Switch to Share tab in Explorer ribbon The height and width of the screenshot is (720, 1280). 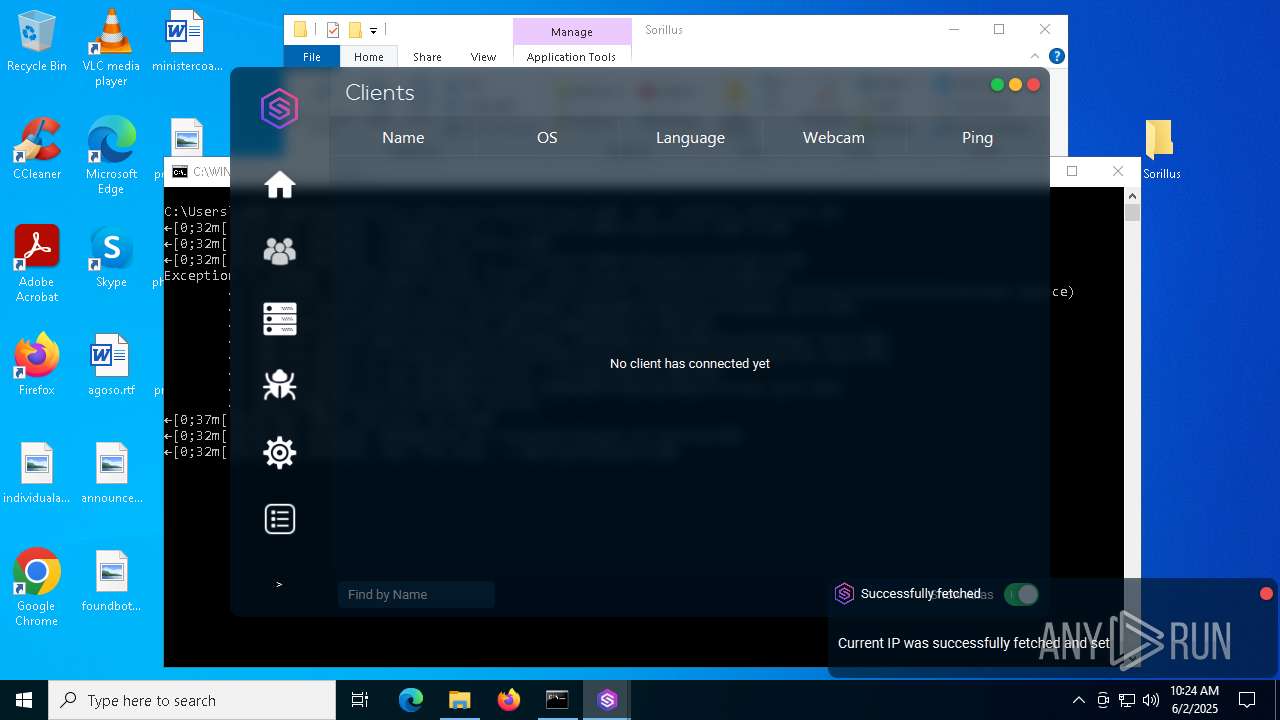(427, 57)
